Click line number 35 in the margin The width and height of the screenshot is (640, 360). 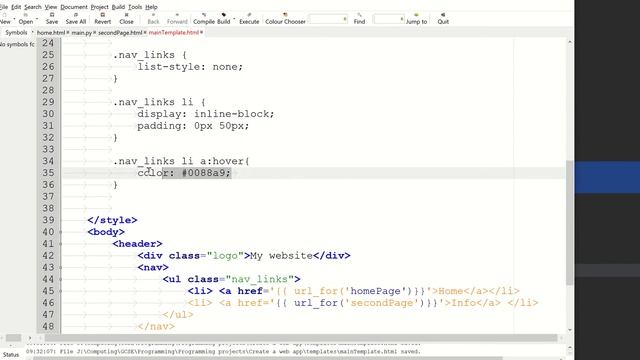pos(48,173)
